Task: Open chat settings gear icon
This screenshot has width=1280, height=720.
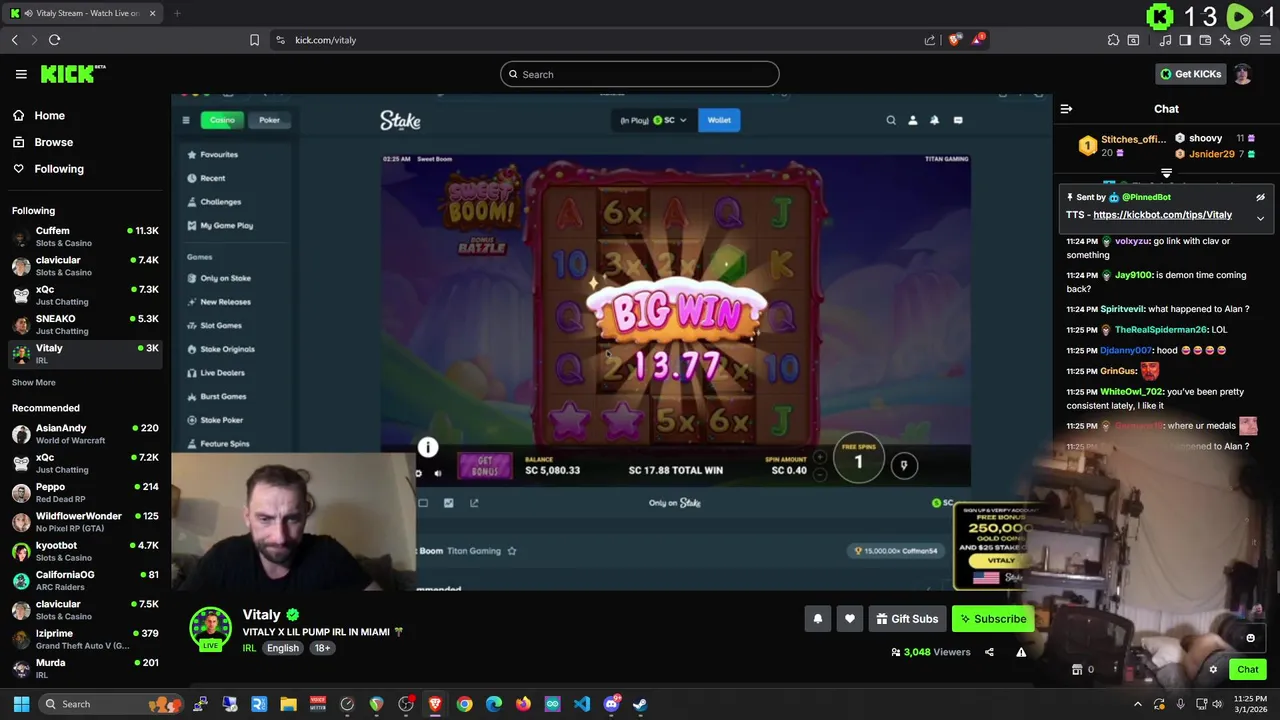Action: 1213,670
